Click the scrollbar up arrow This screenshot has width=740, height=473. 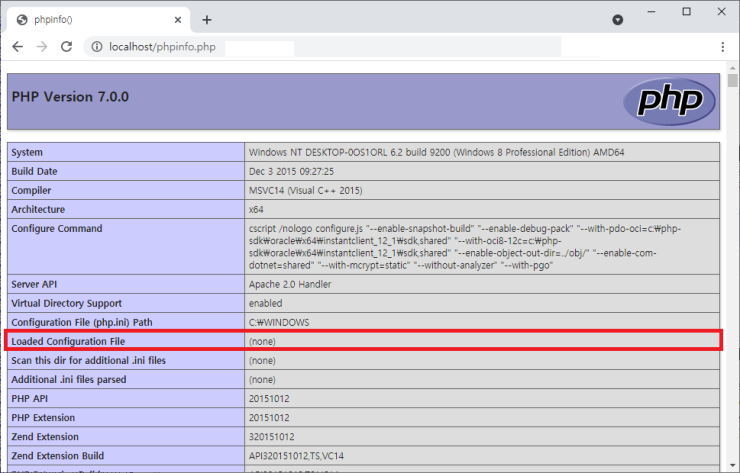732,68
